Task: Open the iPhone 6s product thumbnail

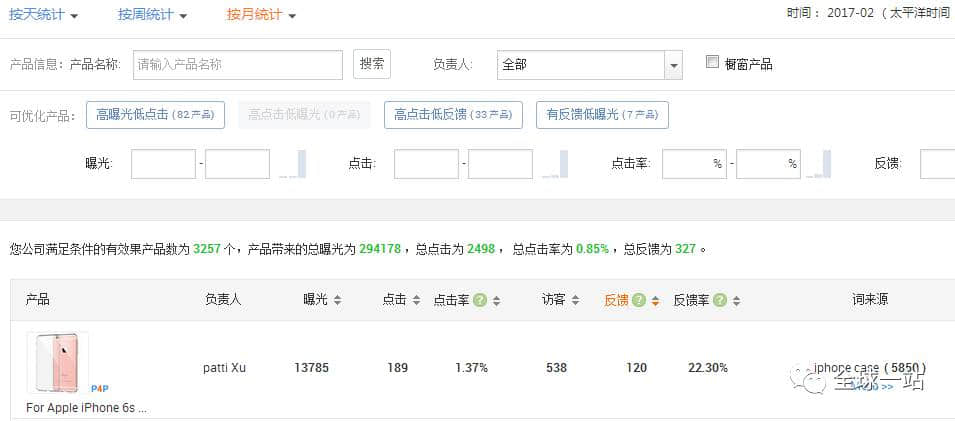Action: tap(57, 364)
